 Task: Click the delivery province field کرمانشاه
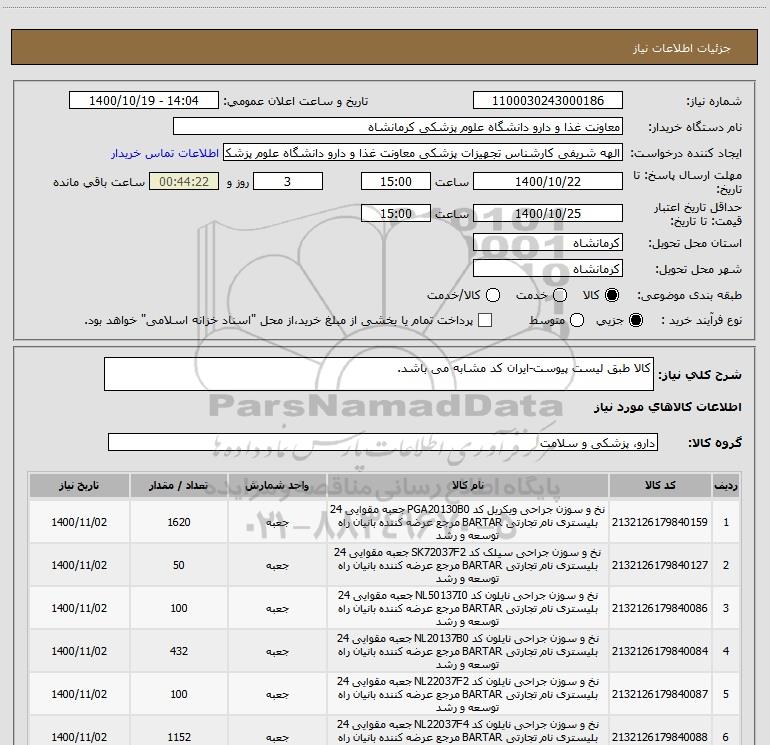coord(548,243)
